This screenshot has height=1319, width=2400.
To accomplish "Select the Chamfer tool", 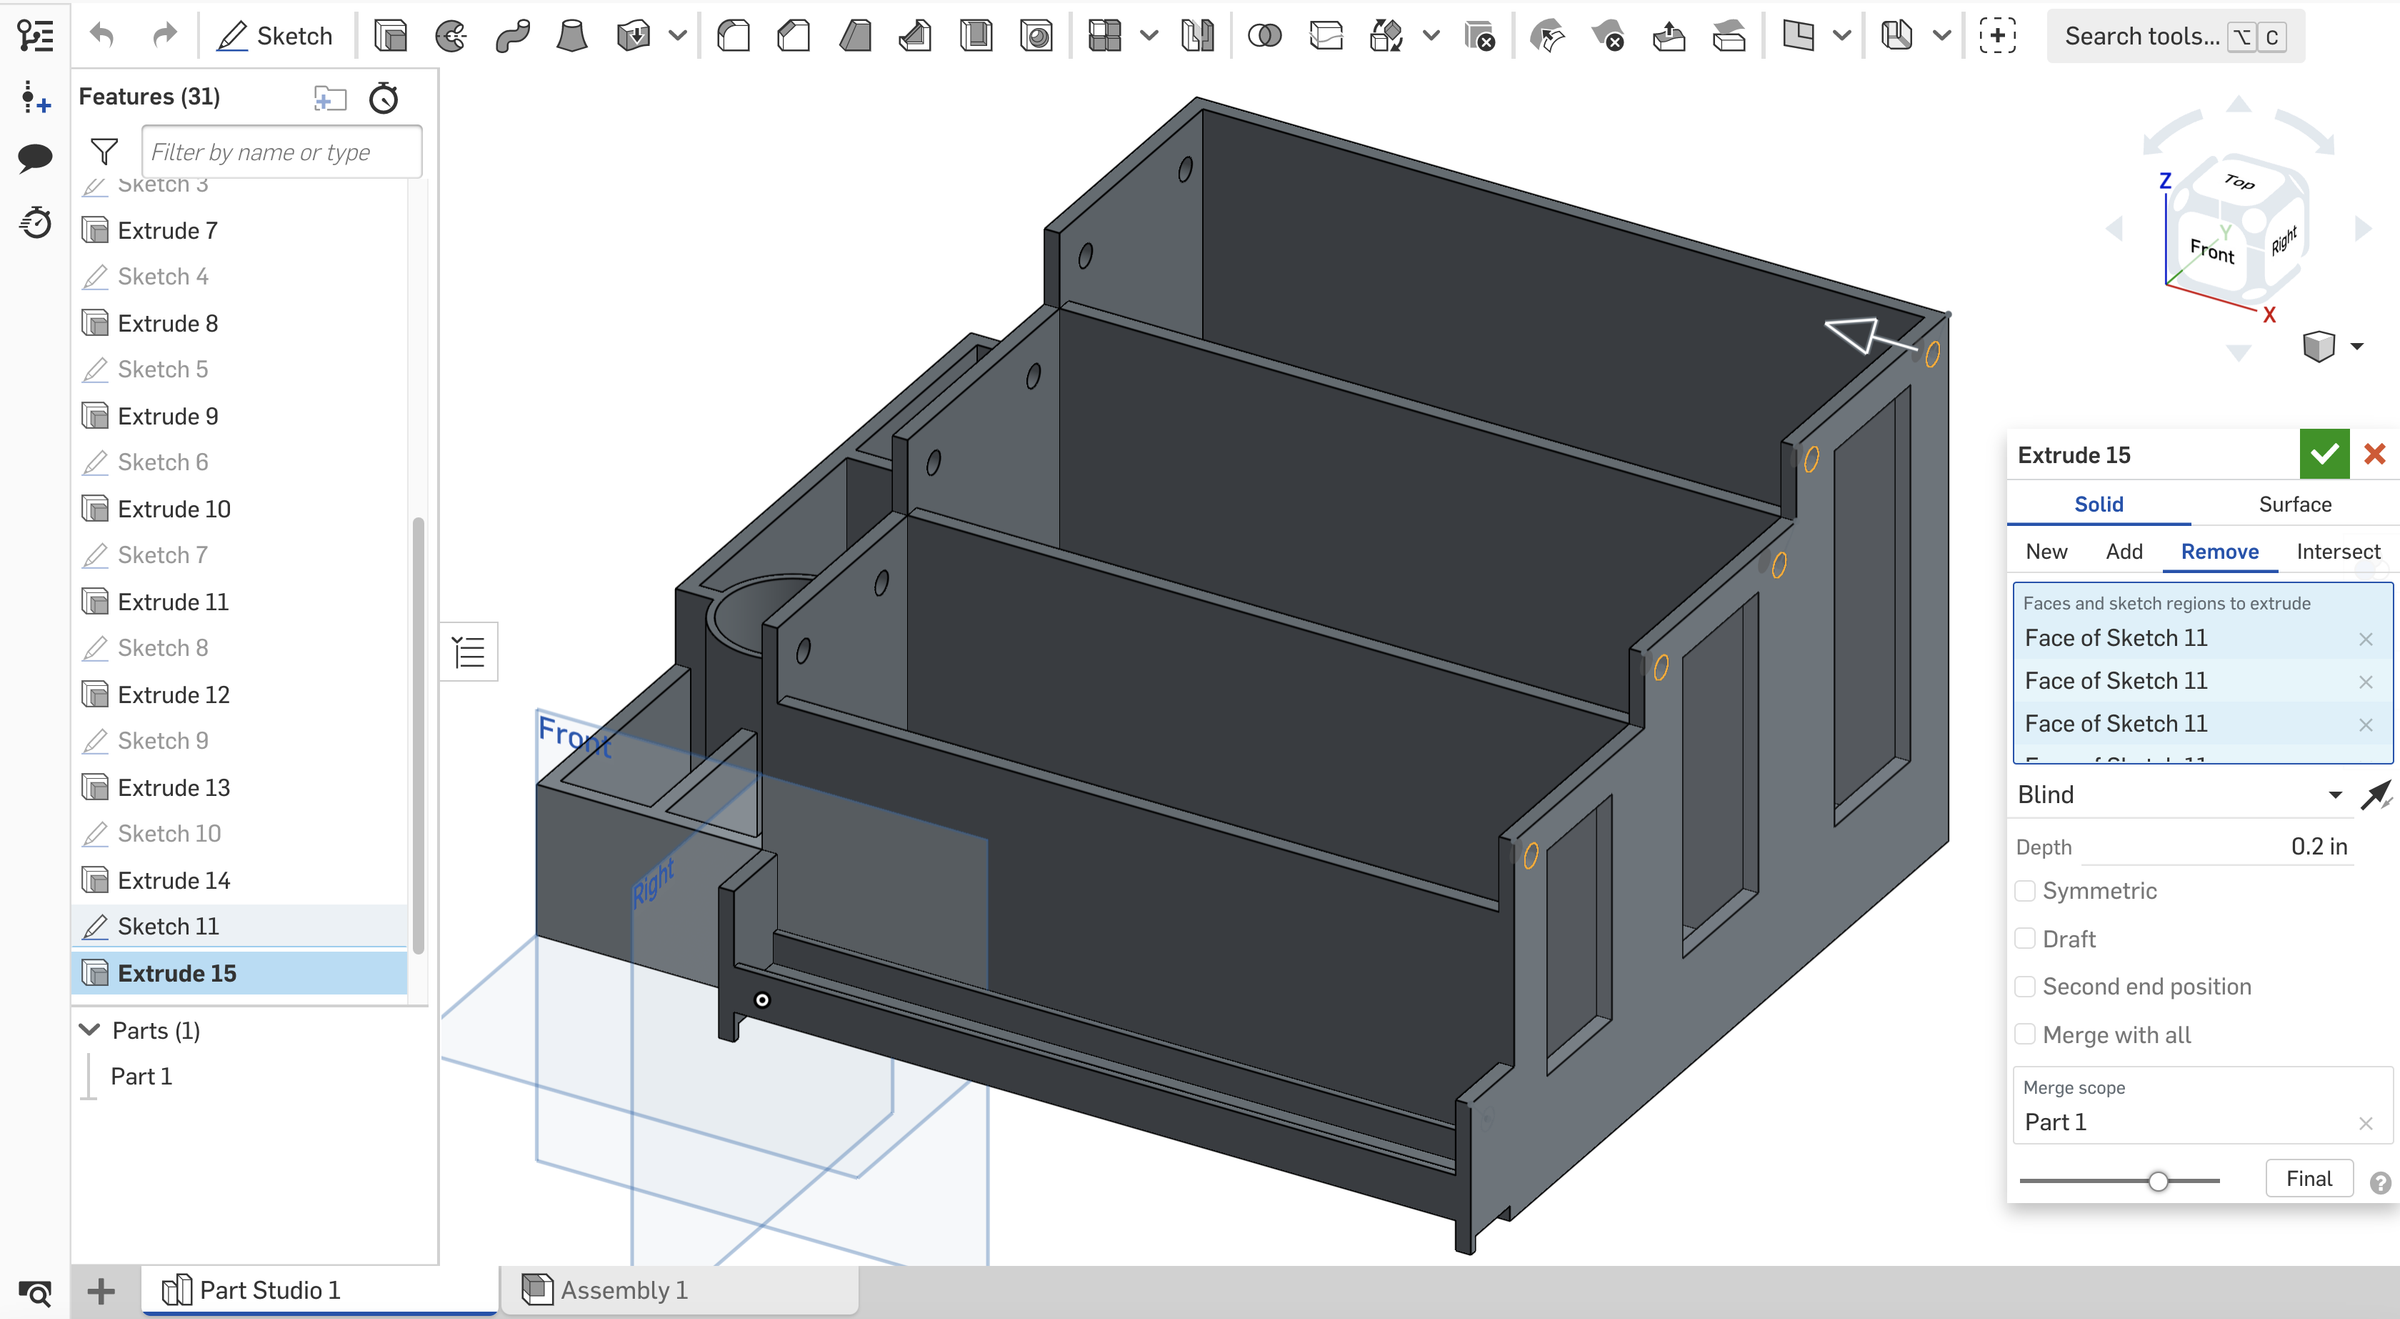I will pyautogui.click(x=793, y=35).
